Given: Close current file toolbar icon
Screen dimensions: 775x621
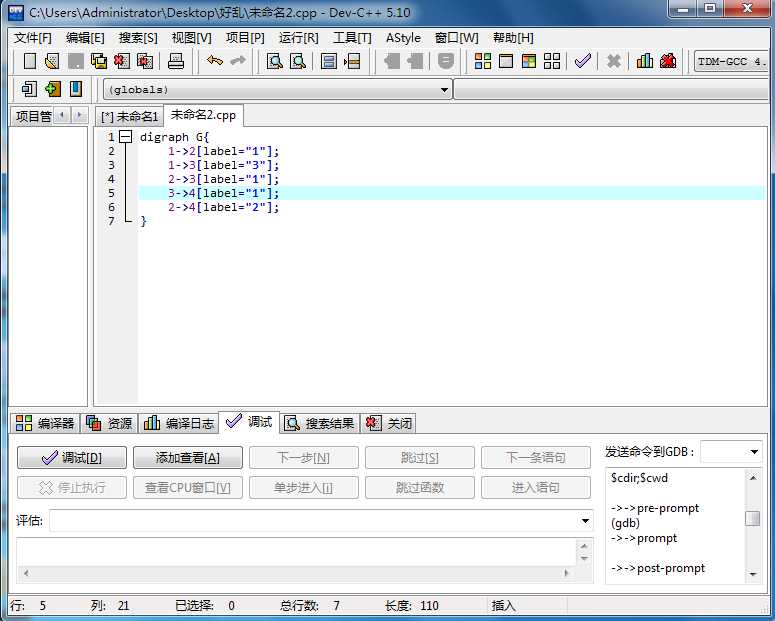Looking at the screenshot, I should [x=122, y=61].
